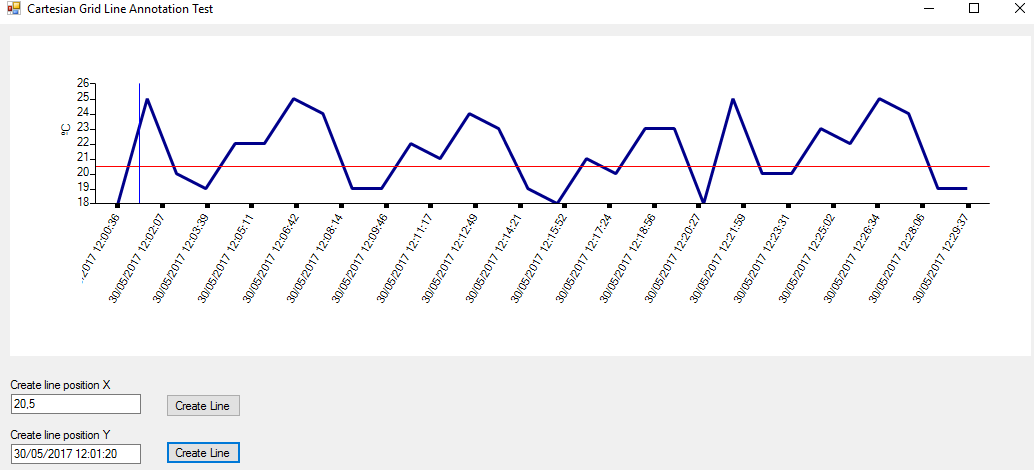
Task: Select the 30/05/2017 12:02:07 axis label
Action: [137, 258]
